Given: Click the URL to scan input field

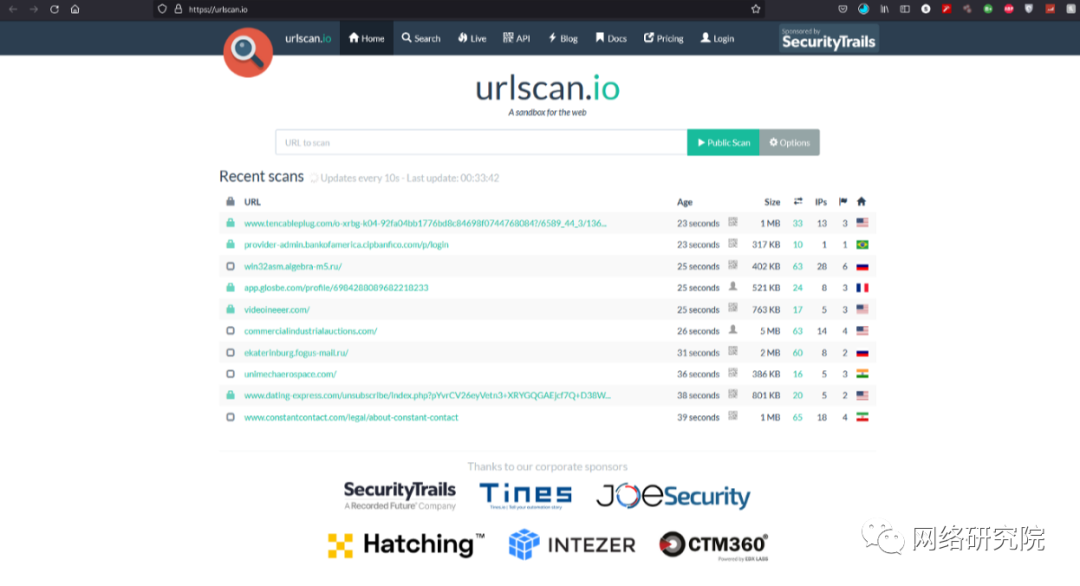Looking at the screenshot, I should (481, 143).
